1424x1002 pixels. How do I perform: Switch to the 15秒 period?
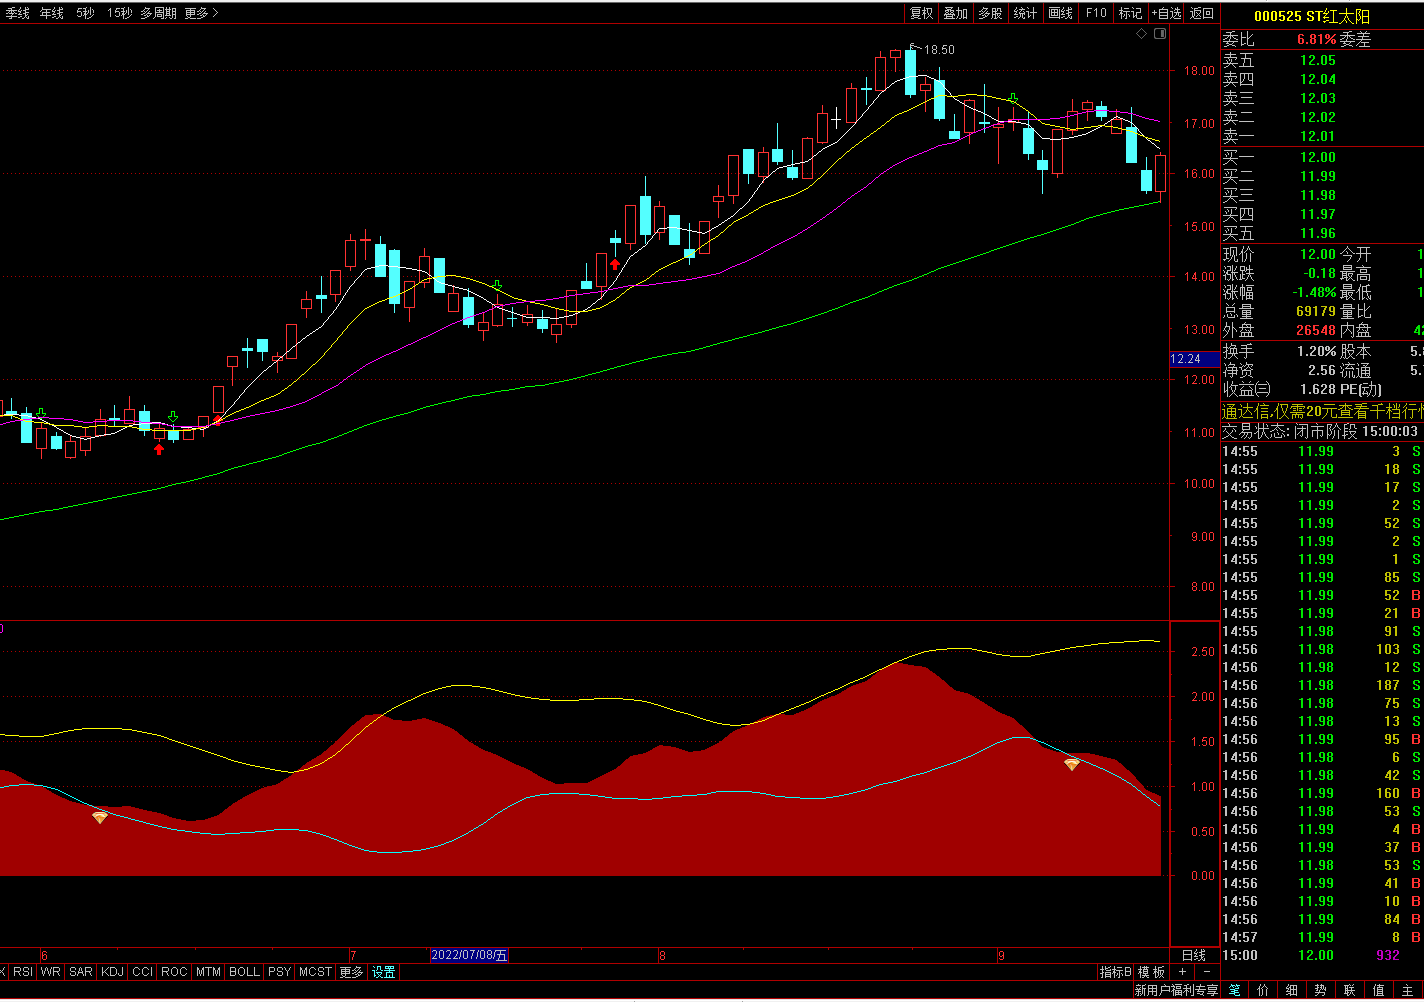[x=119, y=13]
